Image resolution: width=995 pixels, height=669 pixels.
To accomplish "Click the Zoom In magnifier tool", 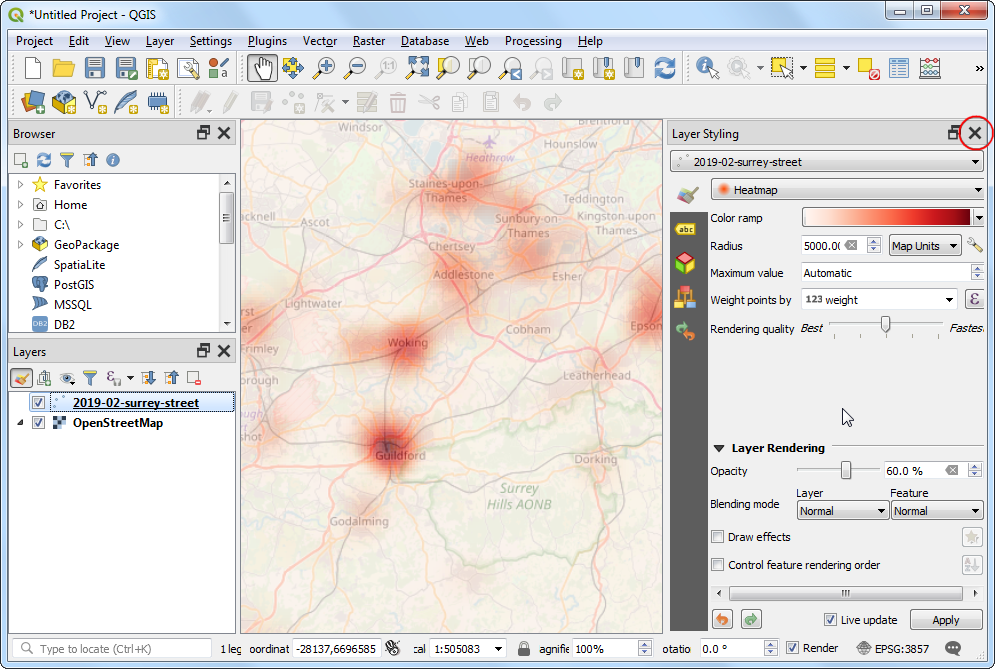I will [324, 68].
